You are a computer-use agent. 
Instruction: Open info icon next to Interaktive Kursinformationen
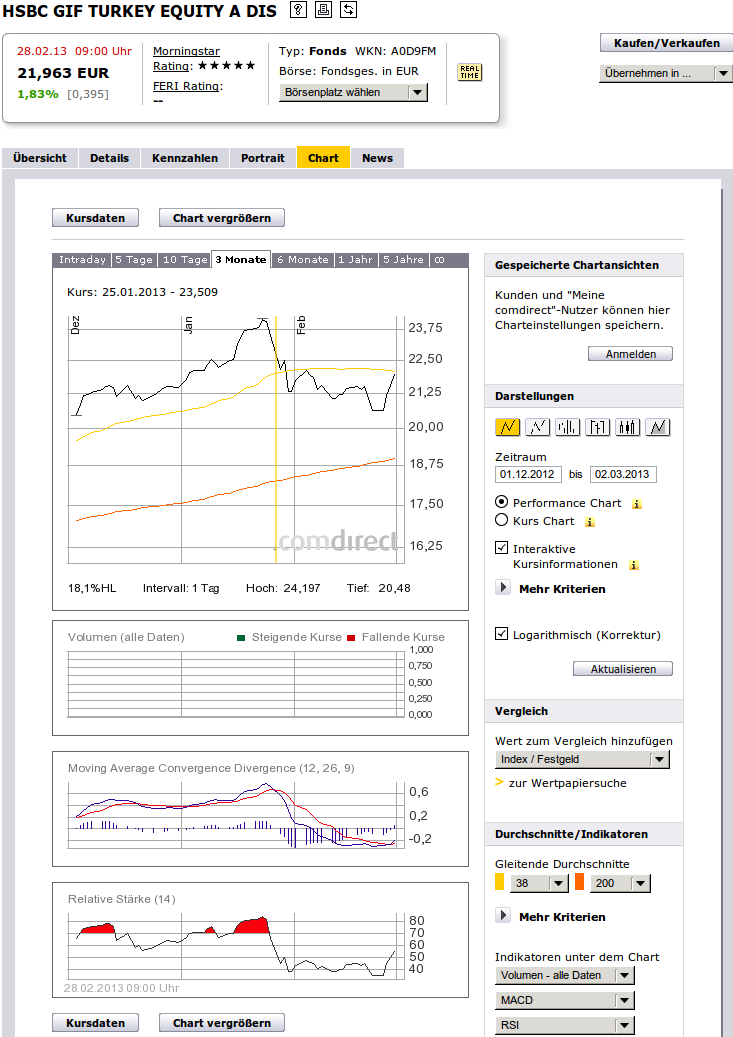[633, 565]
